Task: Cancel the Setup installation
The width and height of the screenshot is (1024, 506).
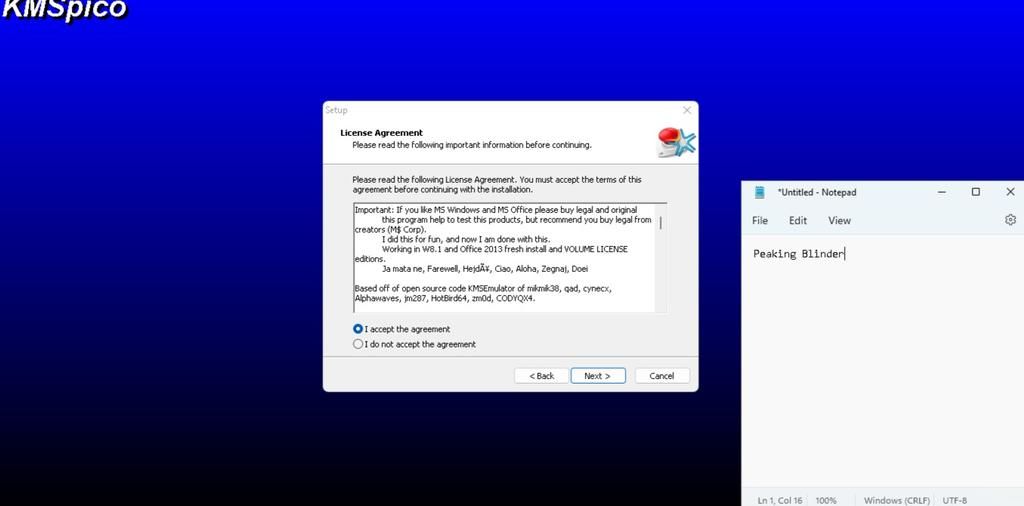Action: [x=662, y=375]
